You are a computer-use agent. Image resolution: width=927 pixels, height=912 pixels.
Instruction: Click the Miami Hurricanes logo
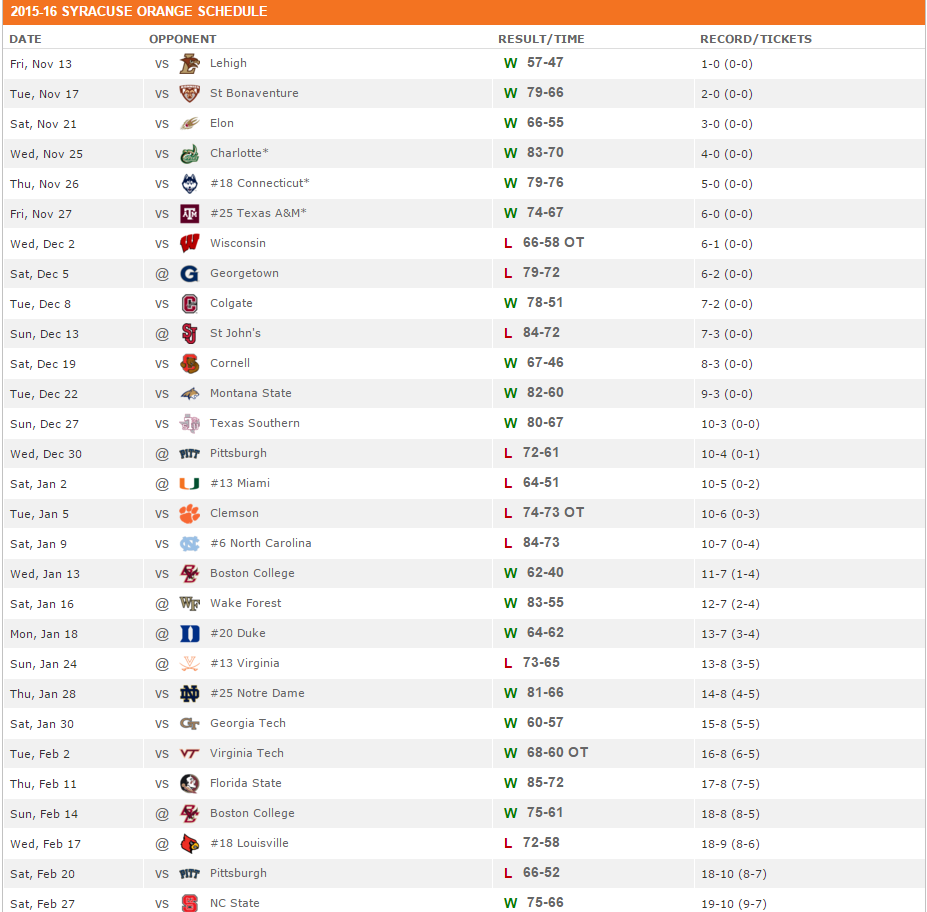[x=189, y=484]
